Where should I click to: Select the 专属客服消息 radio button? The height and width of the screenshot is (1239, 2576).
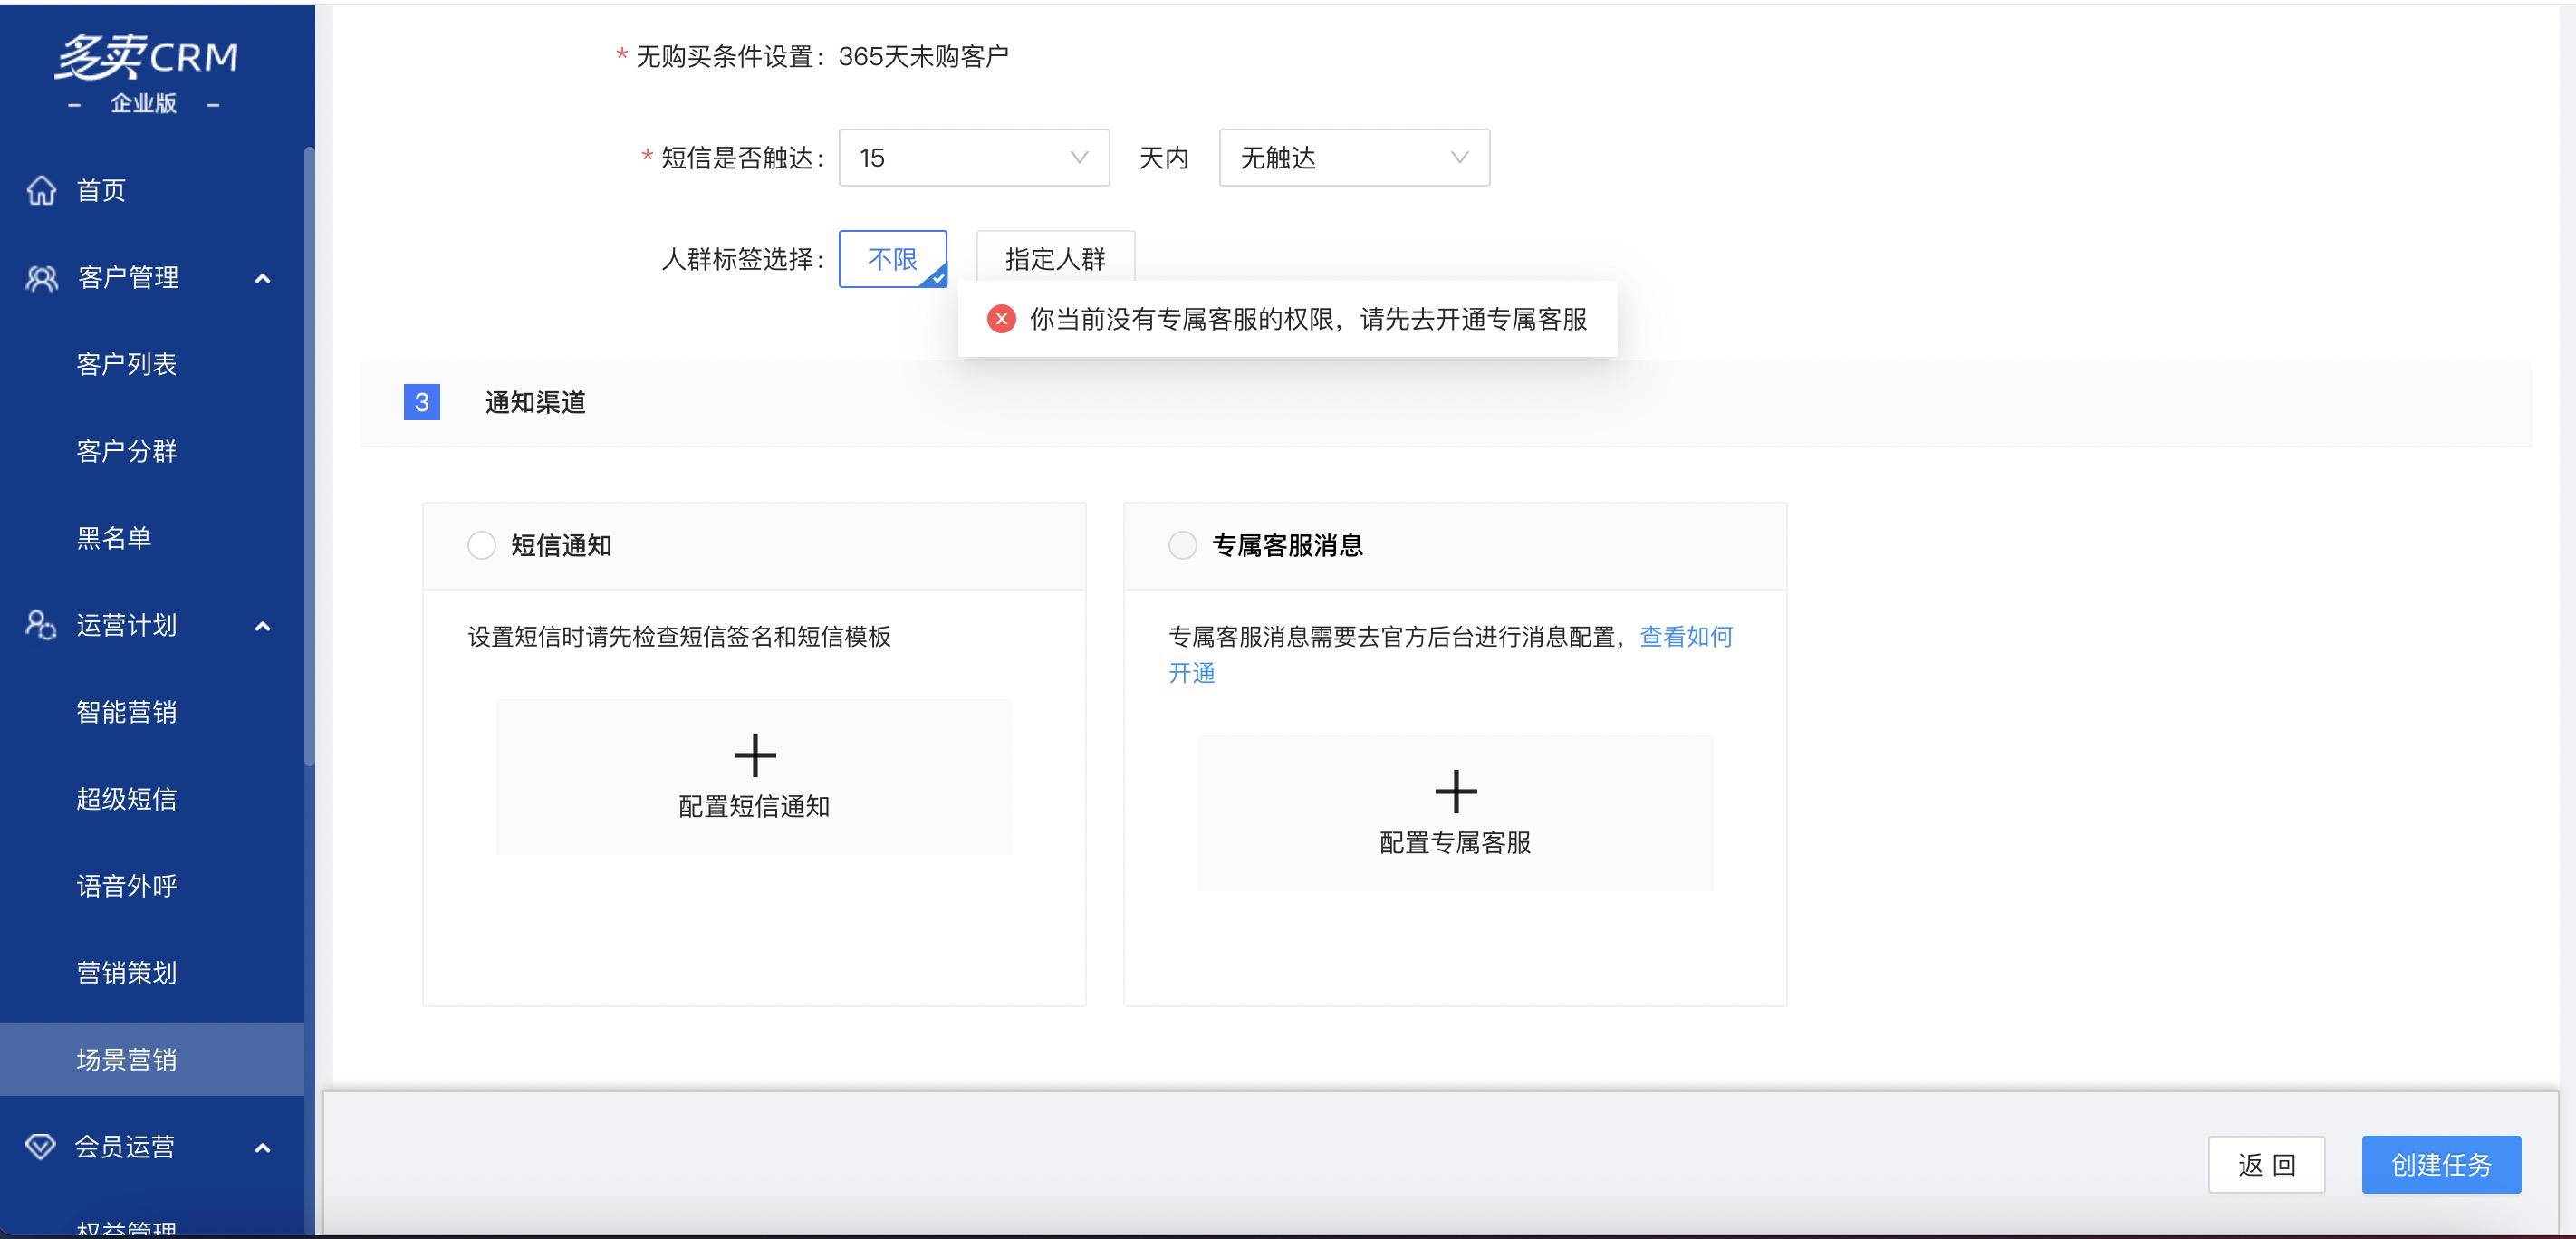[1182, 545]
